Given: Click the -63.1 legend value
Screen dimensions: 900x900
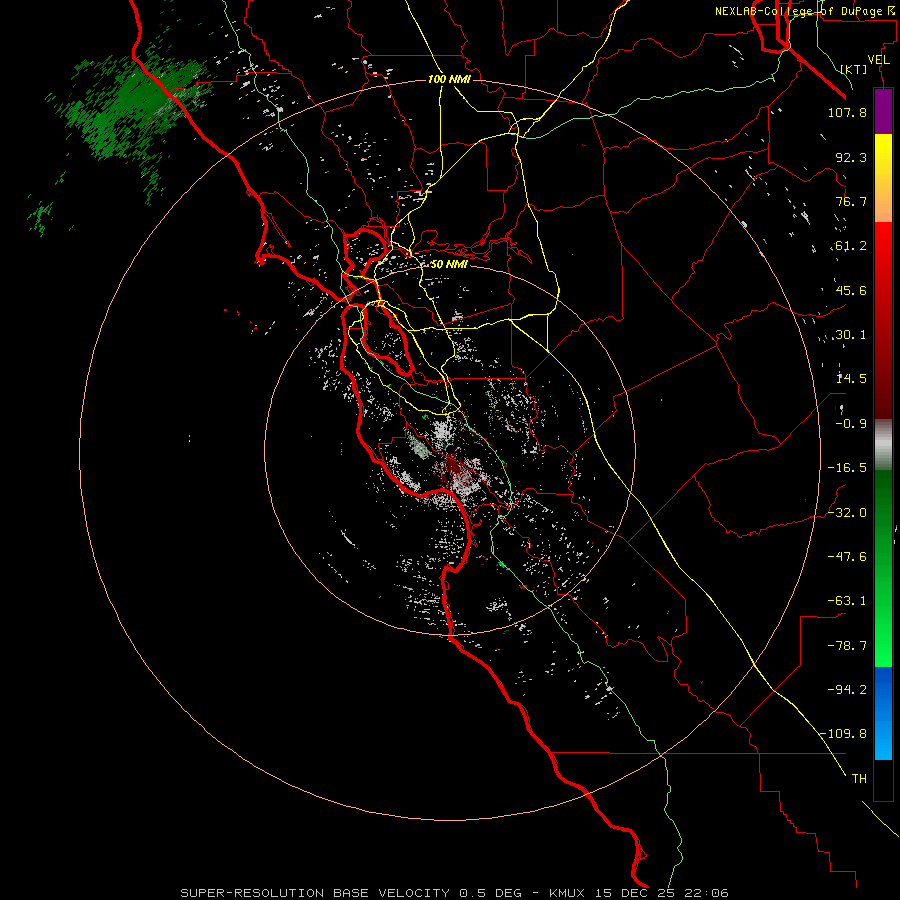Looking at the screenshot, I should pos(847,601).
